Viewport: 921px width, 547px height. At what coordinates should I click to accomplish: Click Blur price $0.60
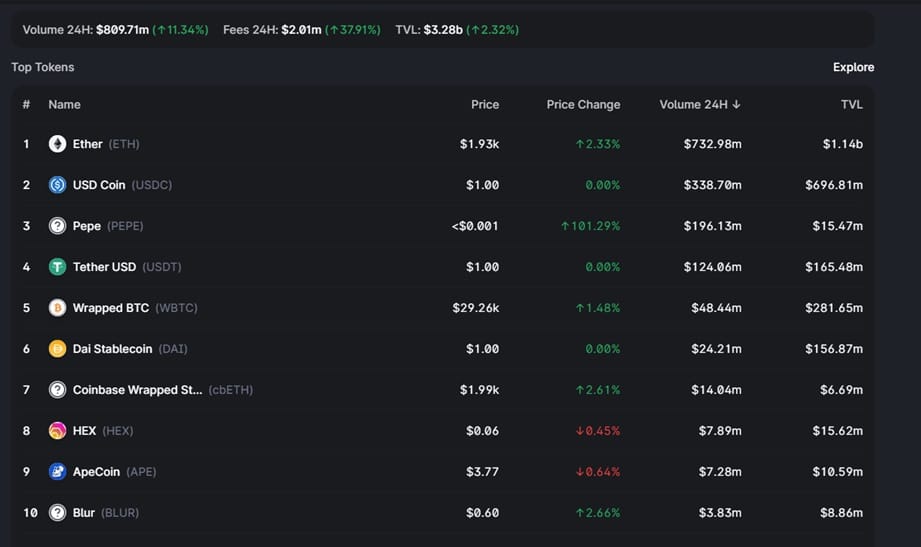[482, 513]
